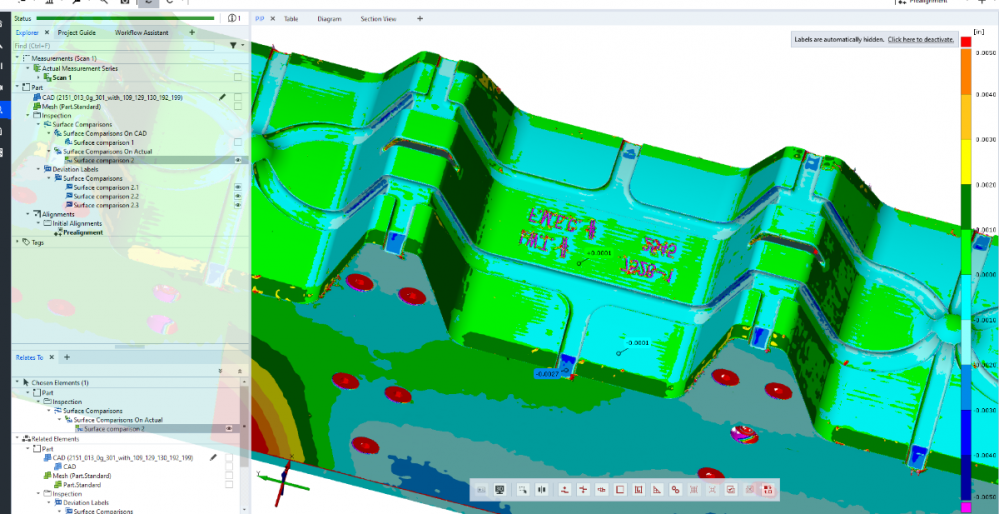The image size is (999, 514).
Task: Expand the Tags tree node
Action: [17, 242]
